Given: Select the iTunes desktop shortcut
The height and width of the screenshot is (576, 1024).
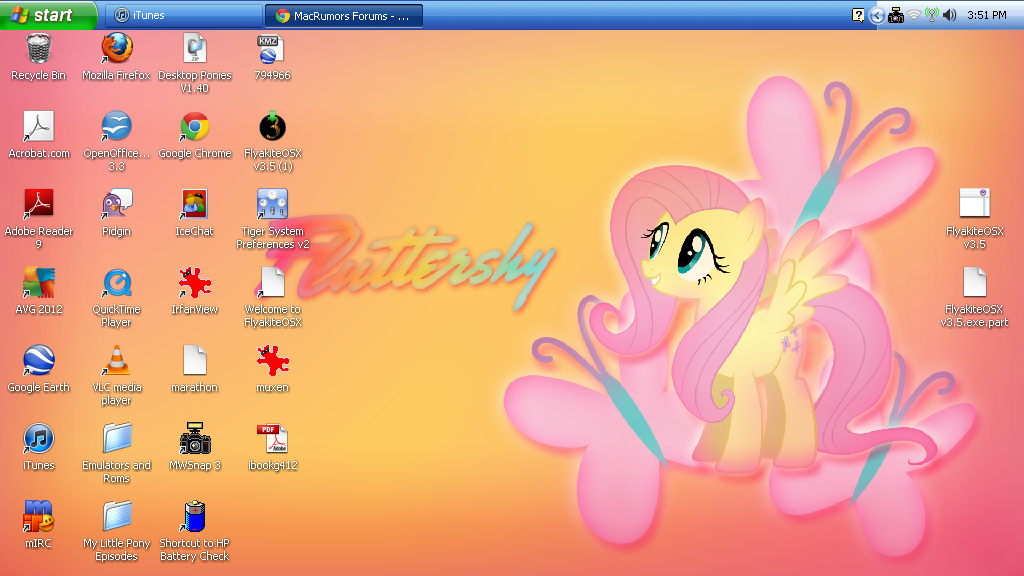Looking at the screenshot, I should 39,438.
